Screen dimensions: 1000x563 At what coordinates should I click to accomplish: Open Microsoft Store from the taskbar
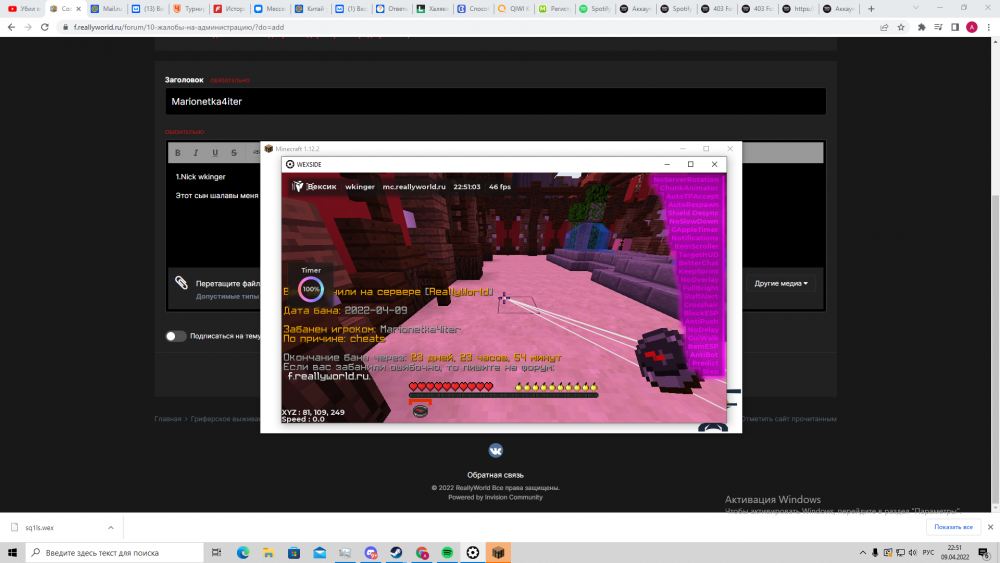pos(294,553)
